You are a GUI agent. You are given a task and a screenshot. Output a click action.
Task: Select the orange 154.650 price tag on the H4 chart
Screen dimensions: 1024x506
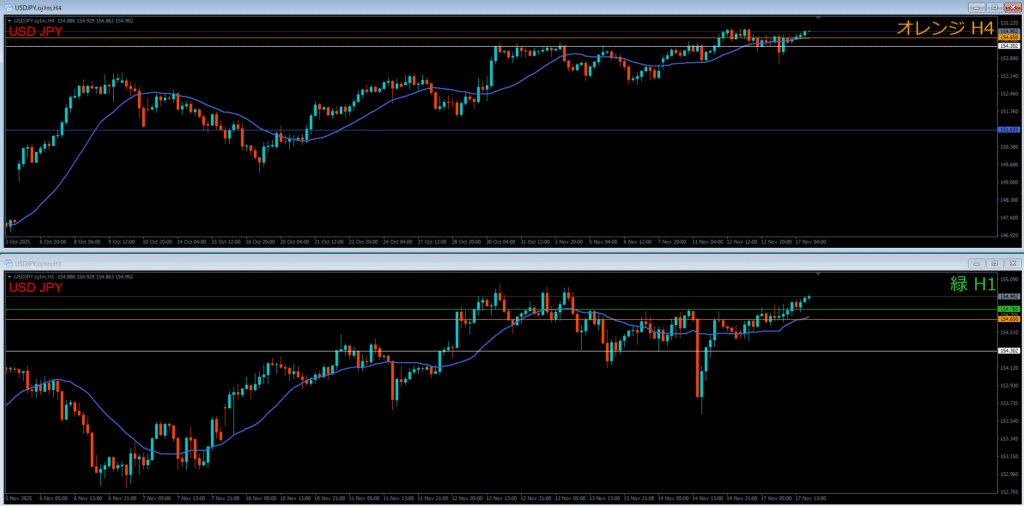coord(1009,38)
